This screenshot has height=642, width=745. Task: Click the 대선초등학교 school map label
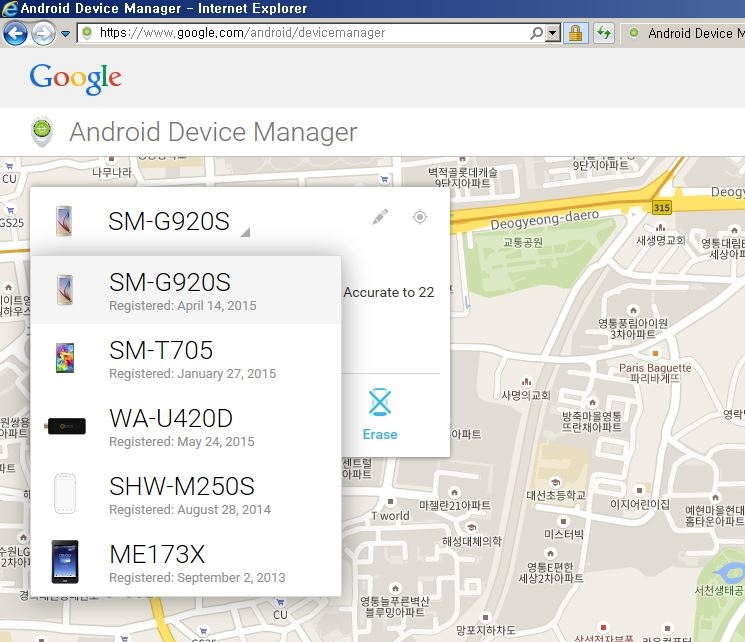(556, 495)
